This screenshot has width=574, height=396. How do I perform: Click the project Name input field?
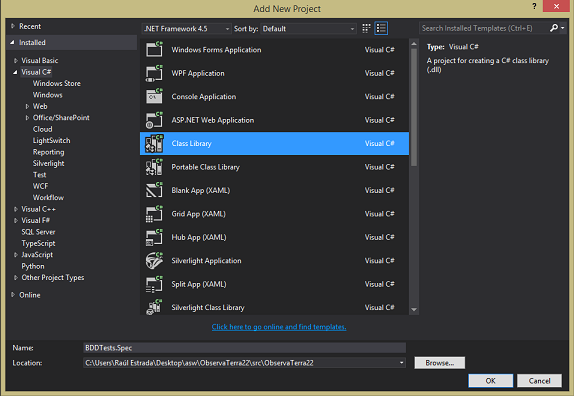(245, 348)
